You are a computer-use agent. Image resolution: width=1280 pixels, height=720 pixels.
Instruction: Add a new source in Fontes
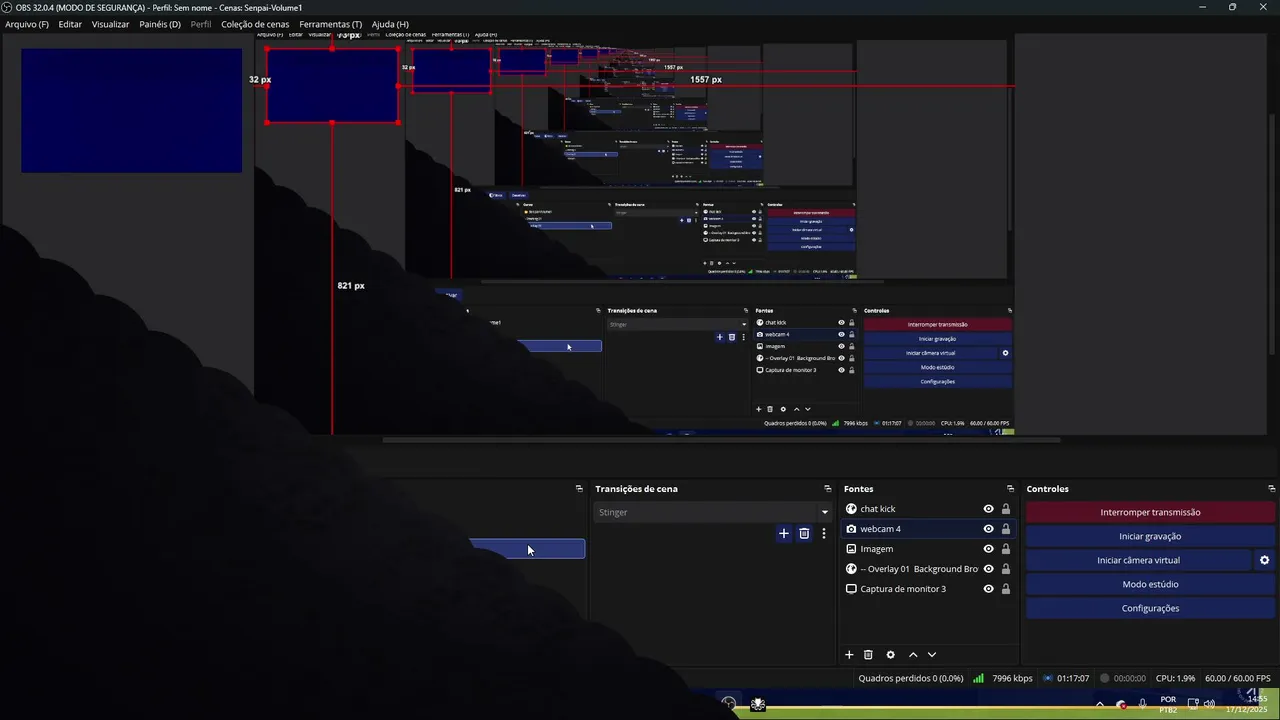(849, 655)
